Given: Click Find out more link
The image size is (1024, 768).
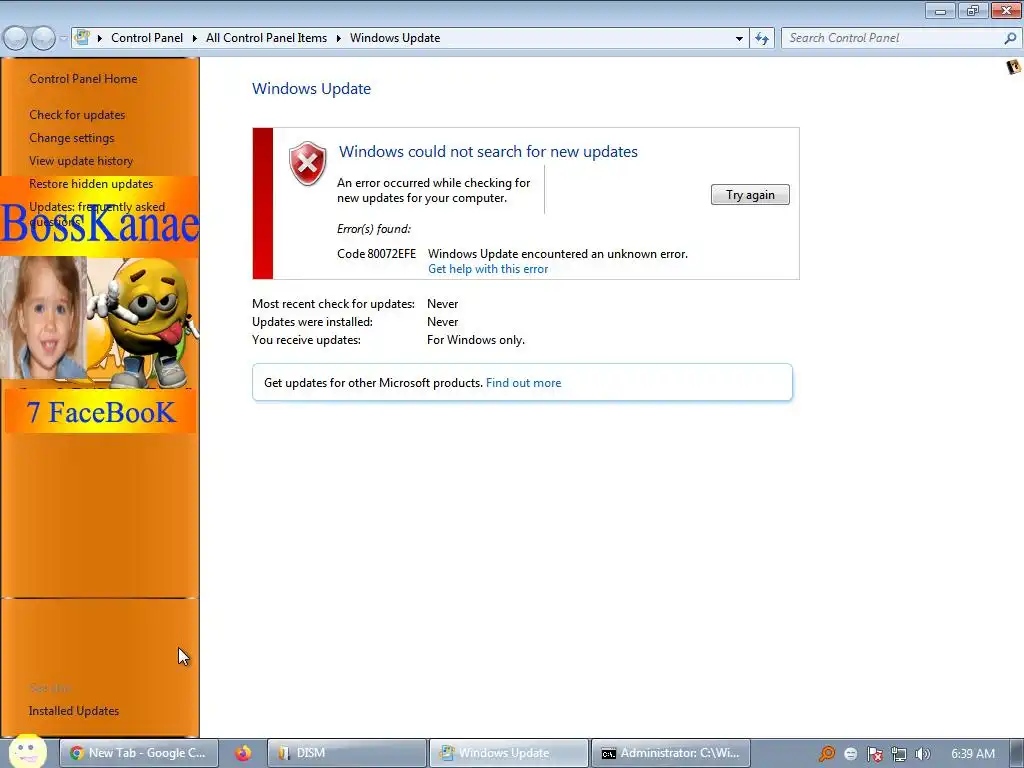Looking at the screenshot, I should (523, 383).
